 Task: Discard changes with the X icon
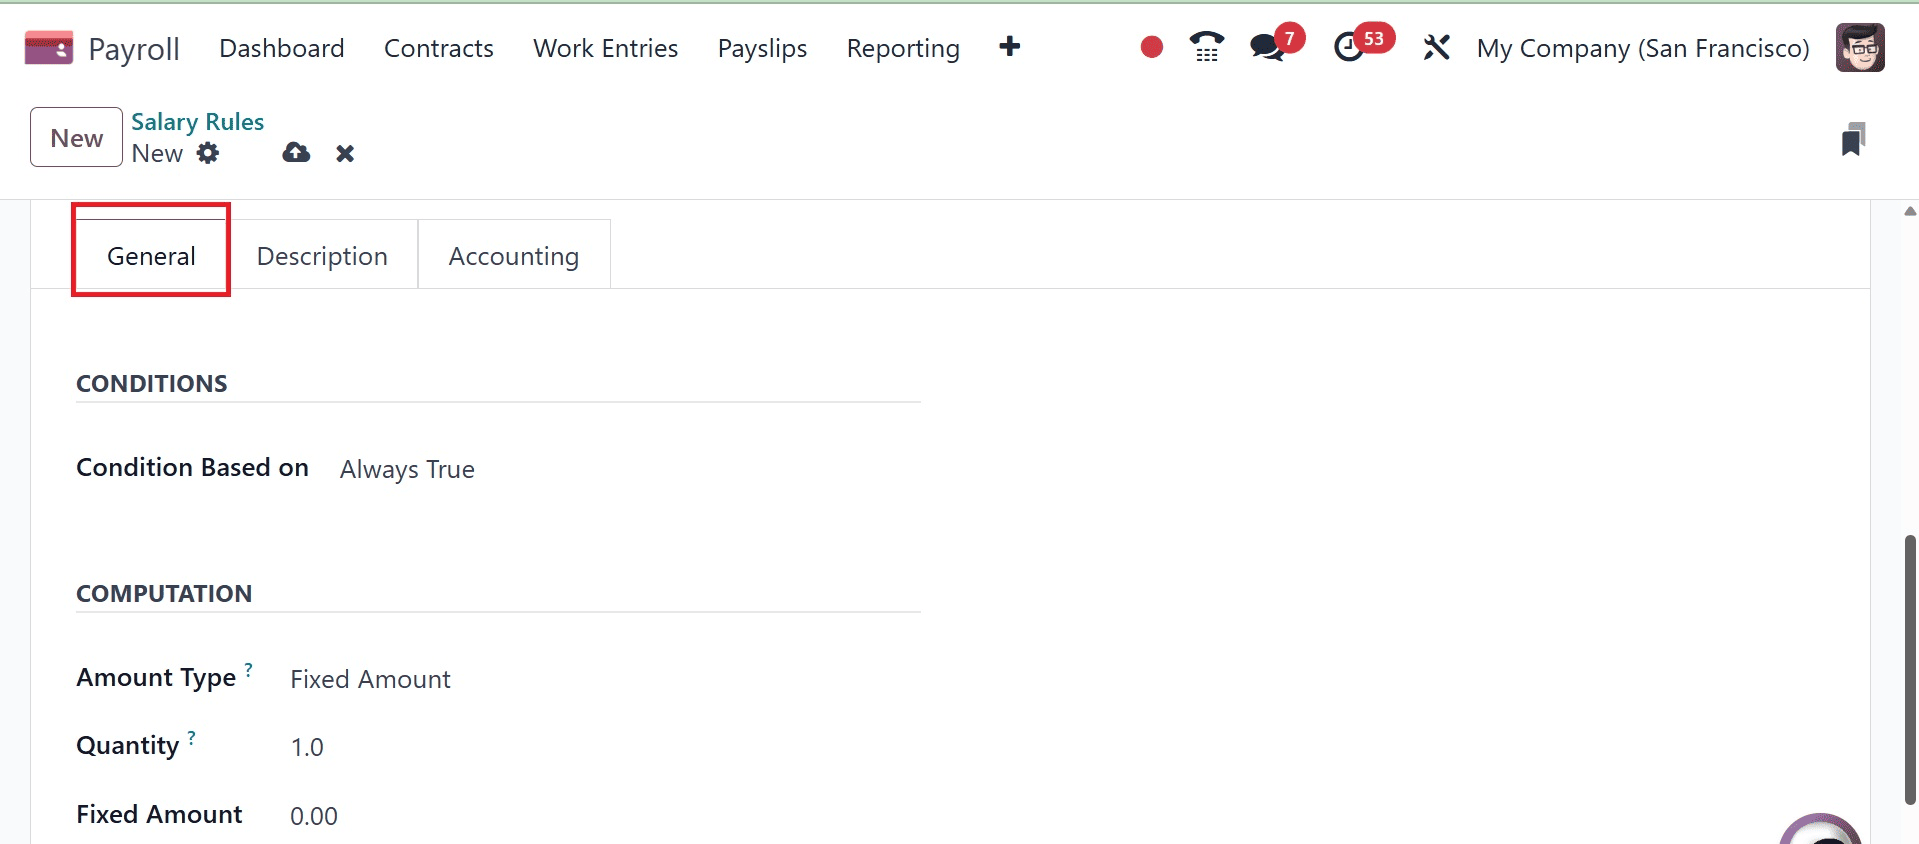[x=345, y=153]
